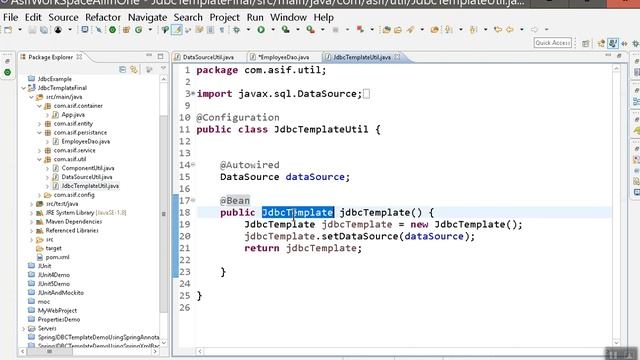Screen dimensions: 640x360
Task: Select App.java in Package Explorer
Action: [x=73, y=115]
